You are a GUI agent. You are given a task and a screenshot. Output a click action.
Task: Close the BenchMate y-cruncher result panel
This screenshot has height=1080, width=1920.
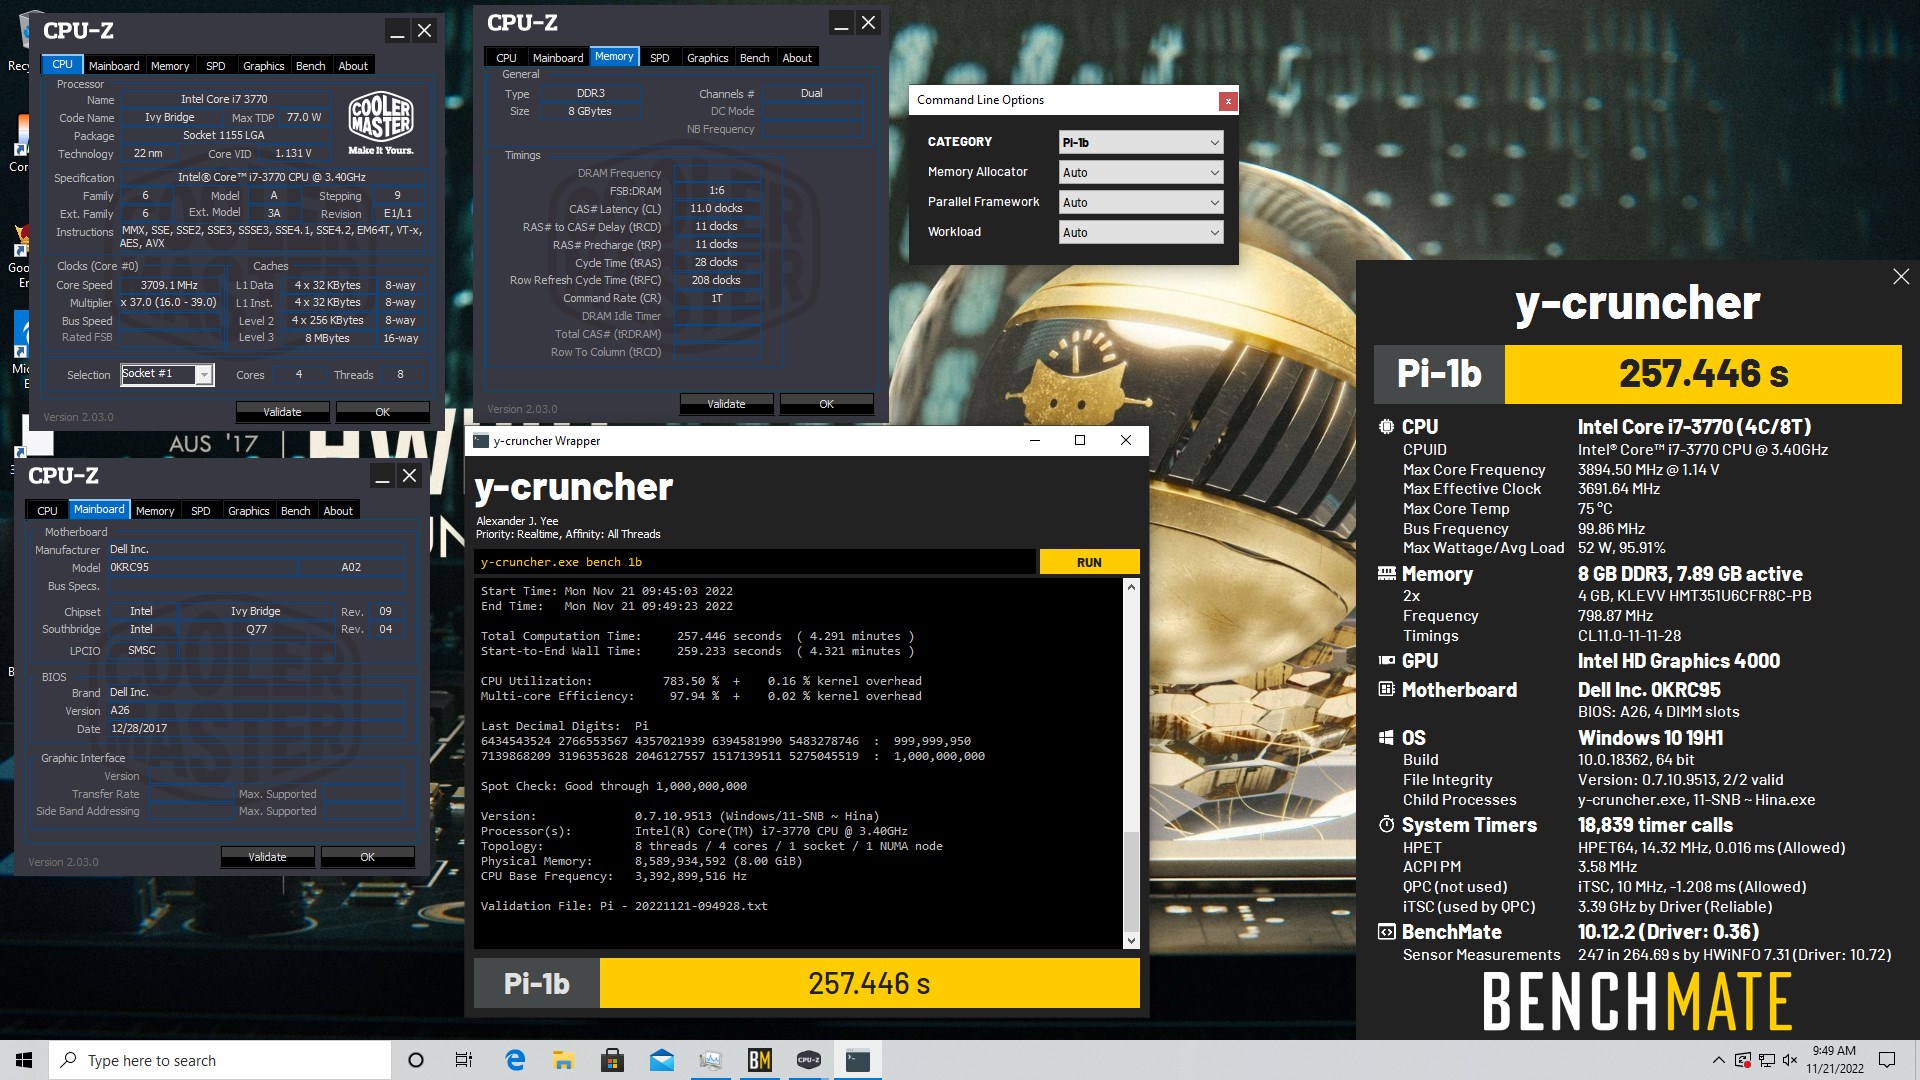point(1901,277)
